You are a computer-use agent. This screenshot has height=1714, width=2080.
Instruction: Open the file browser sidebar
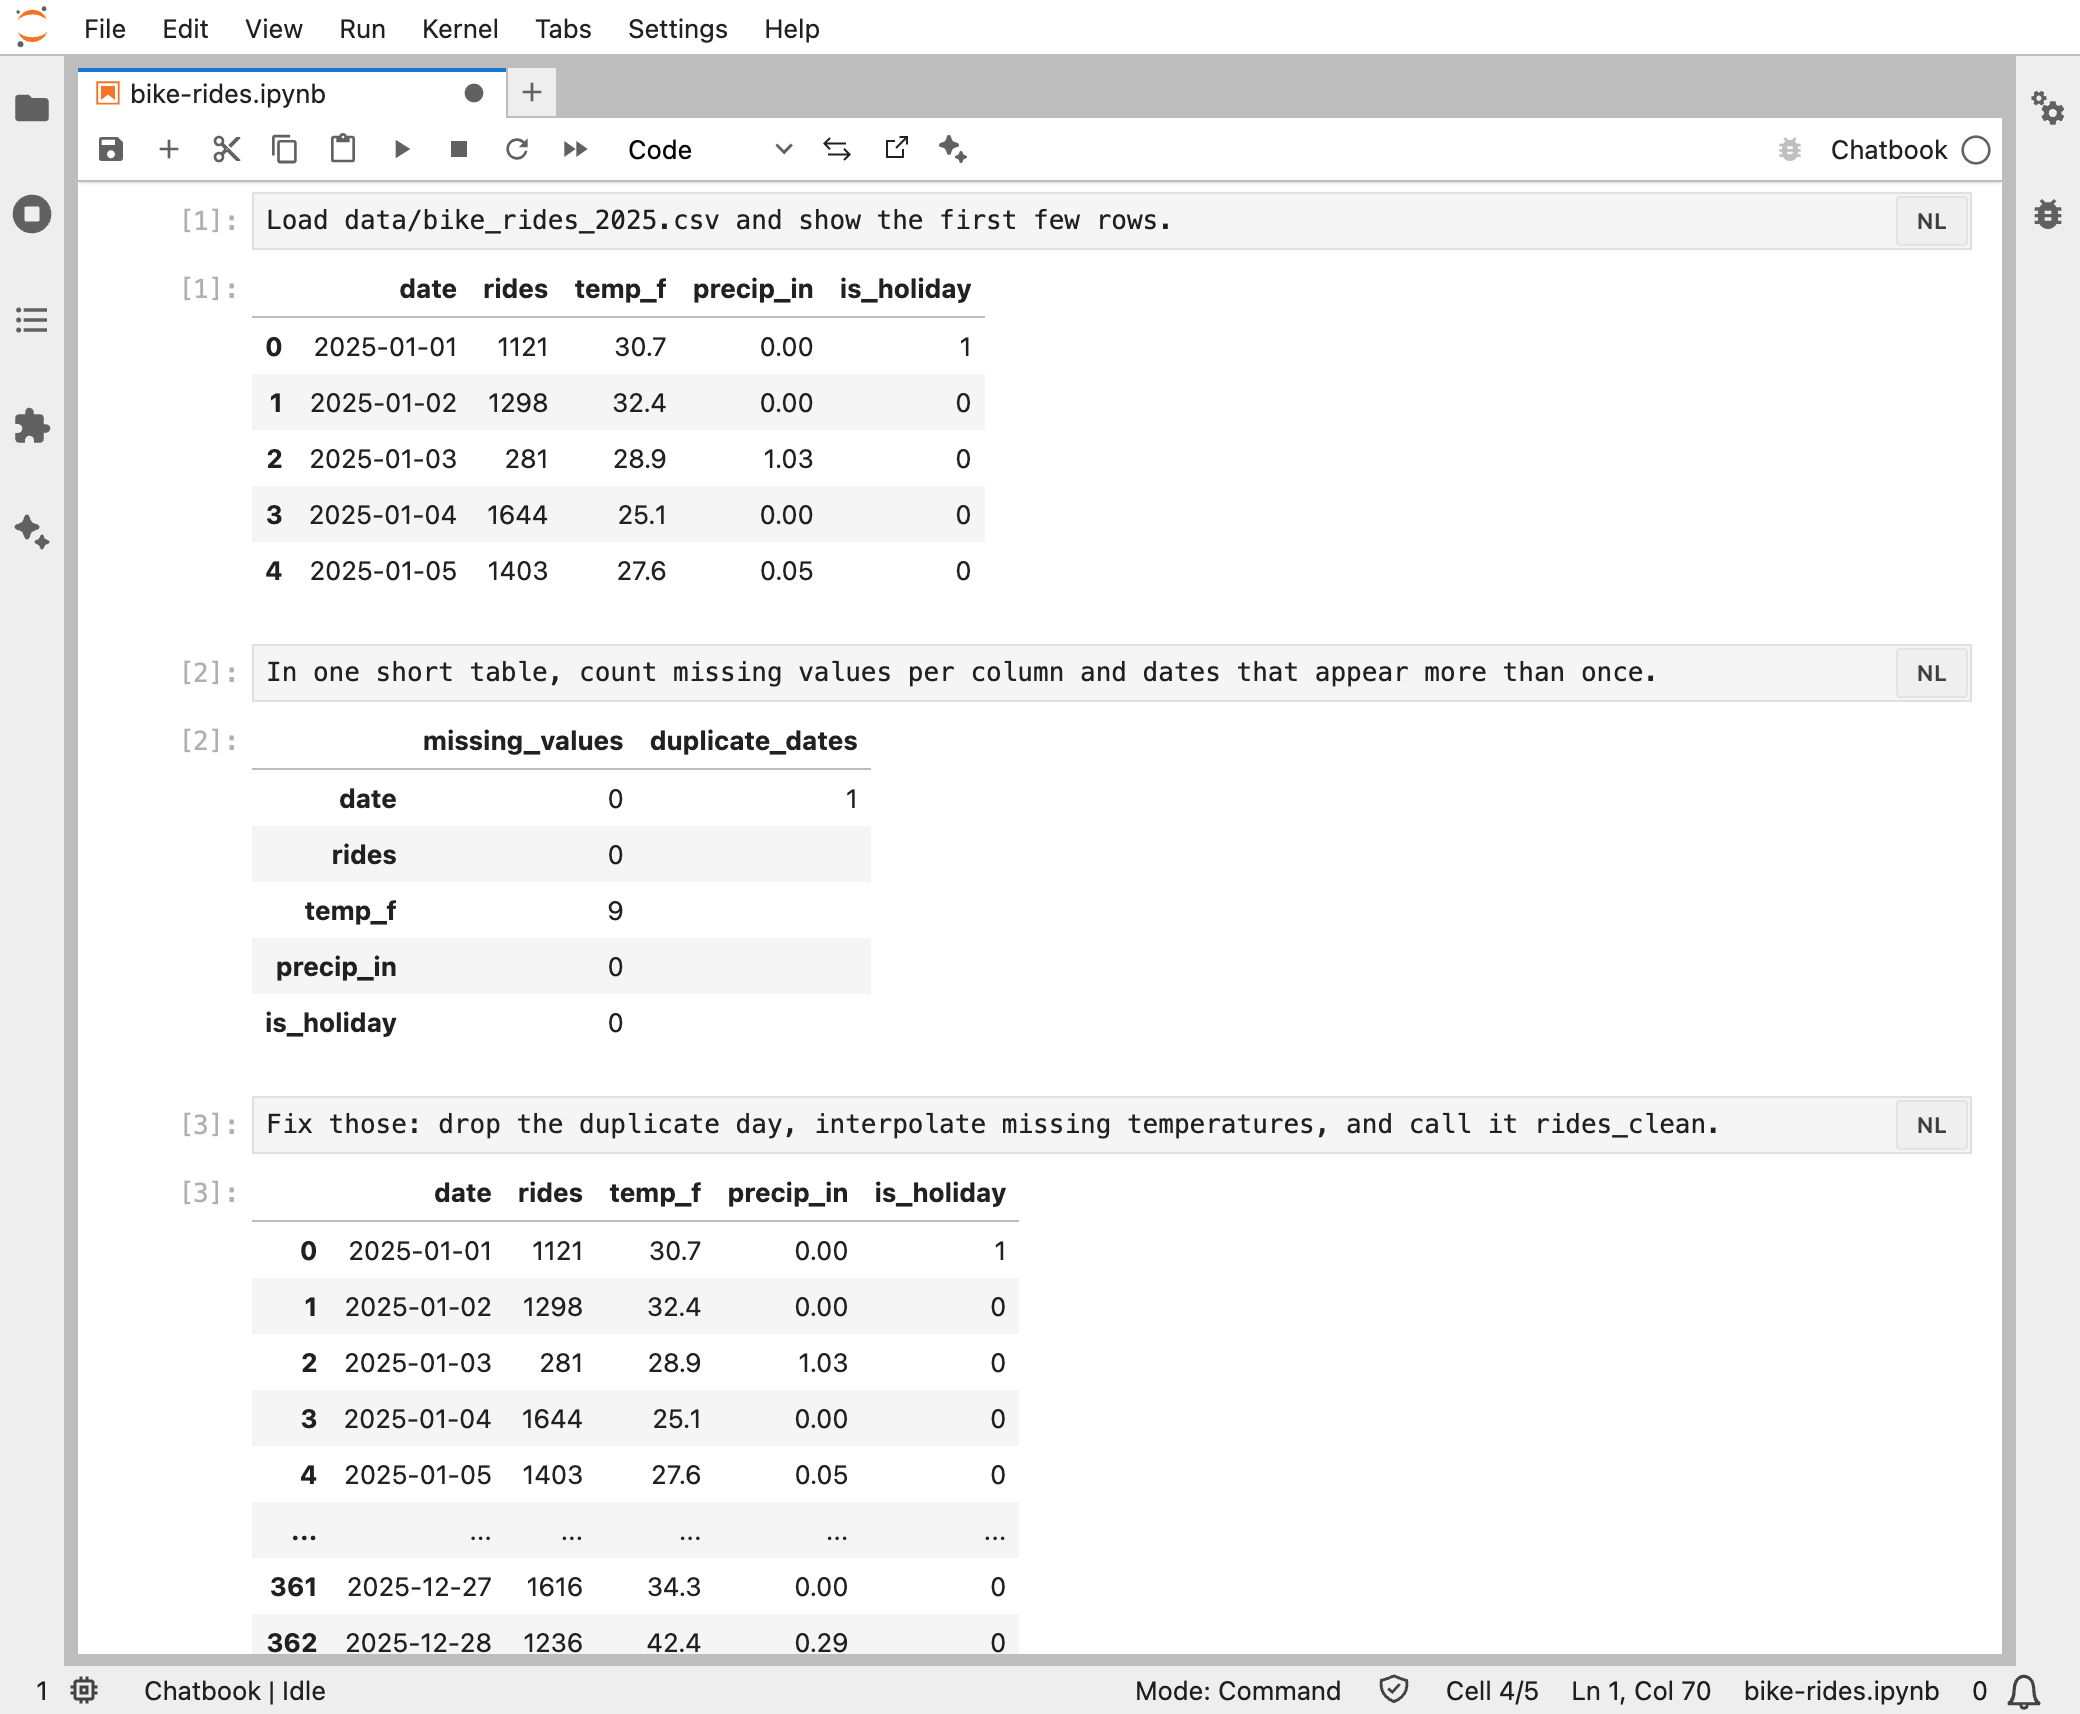coord(32,108)
